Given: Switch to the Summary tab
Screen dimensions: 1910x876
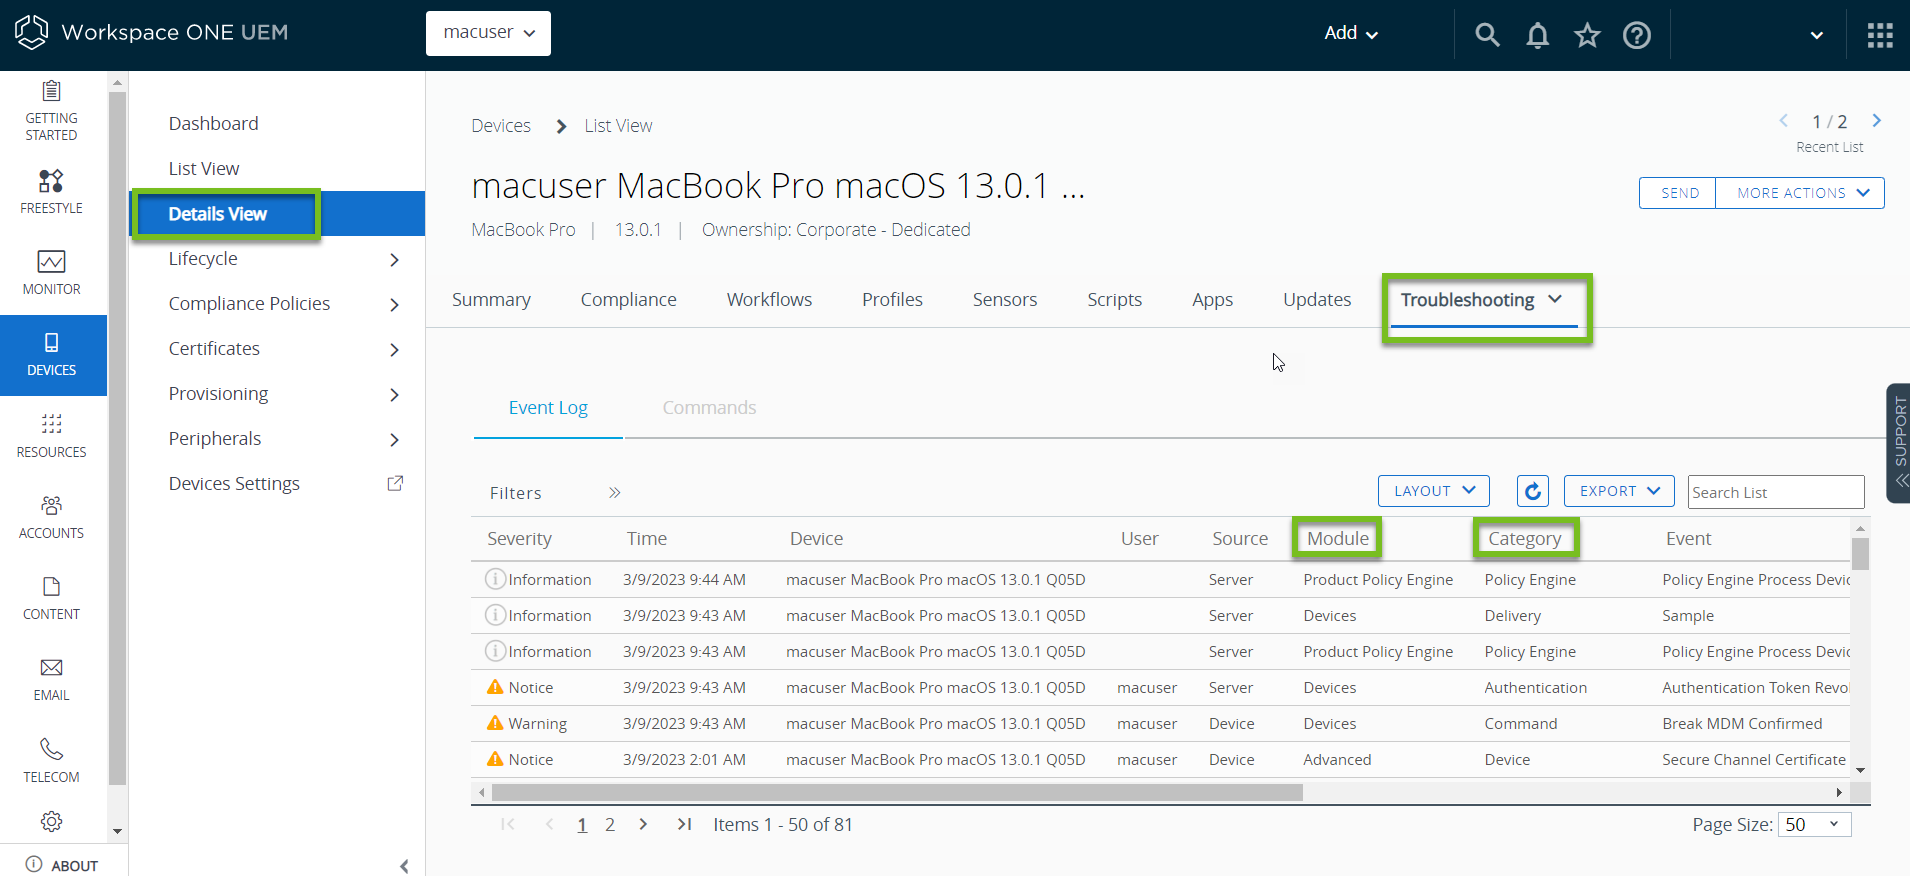Looking at the screenshot, I should coord(491,300).
